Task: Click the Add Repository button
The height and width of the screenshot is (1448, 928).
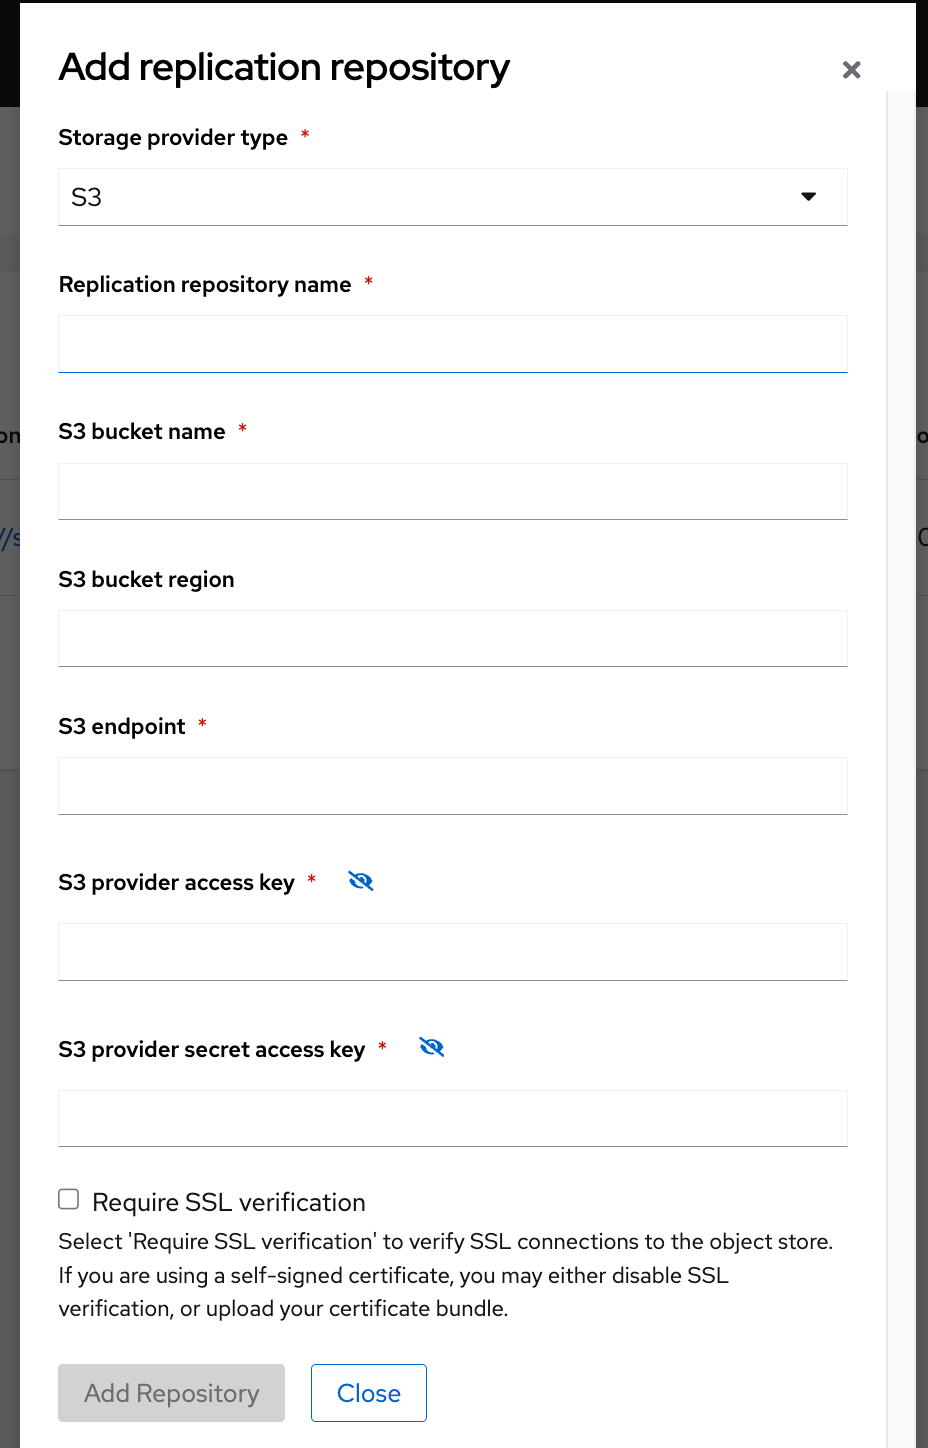Action: point(172,1393)
